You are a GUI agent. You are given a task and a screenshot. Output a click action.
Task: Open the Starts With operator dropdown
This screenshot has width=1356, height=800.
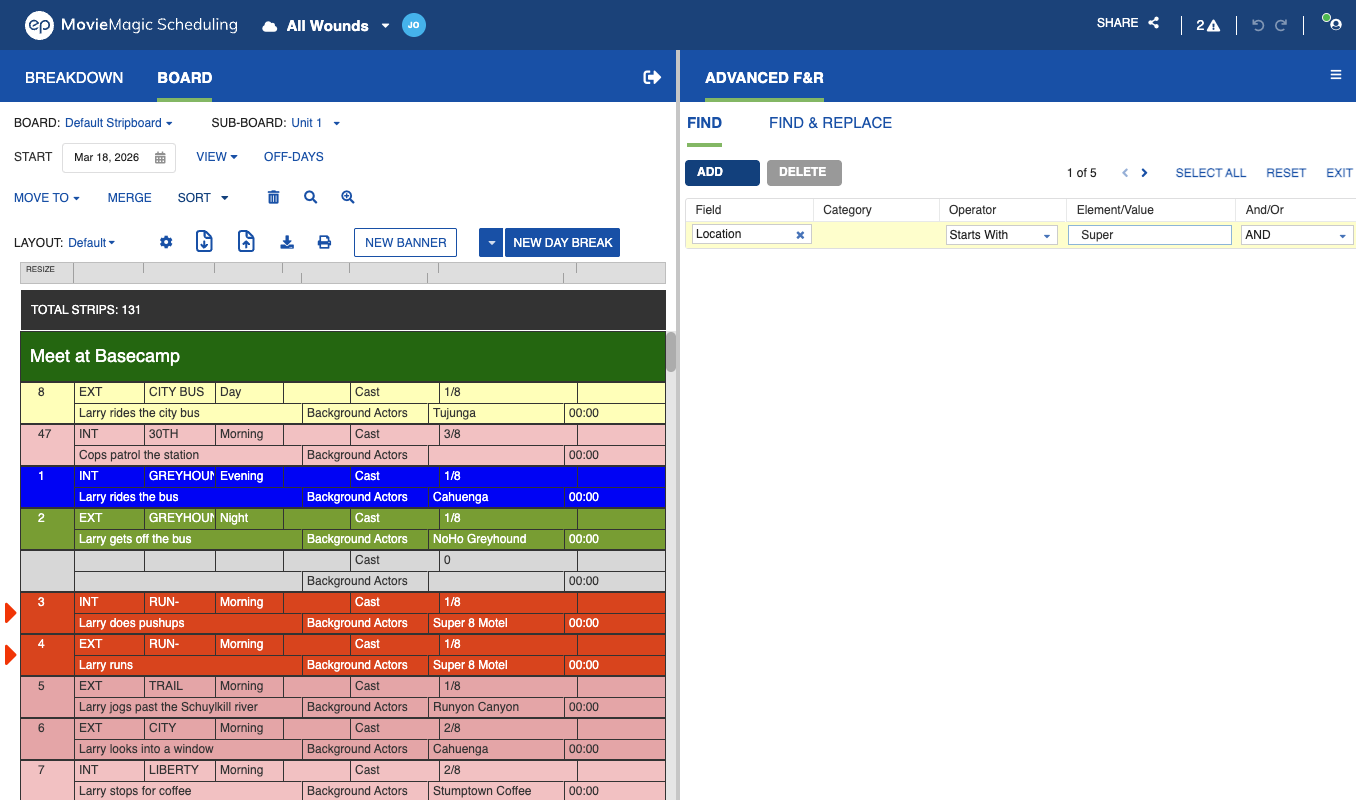[1001, 235]
